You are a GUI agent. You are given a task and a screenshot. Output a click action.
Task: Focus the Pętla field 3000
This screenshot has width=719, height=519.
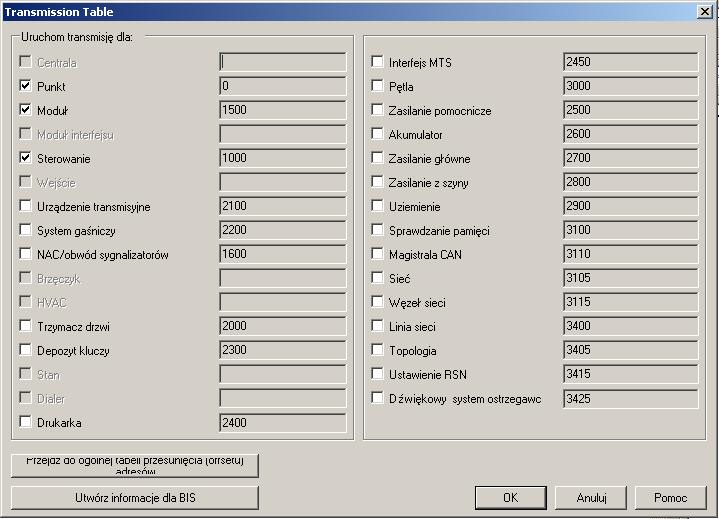tap(631, 86)
